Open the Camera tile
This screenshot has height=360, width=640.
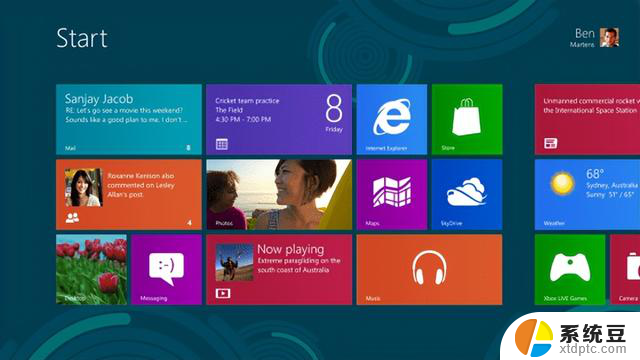[625, 269]
